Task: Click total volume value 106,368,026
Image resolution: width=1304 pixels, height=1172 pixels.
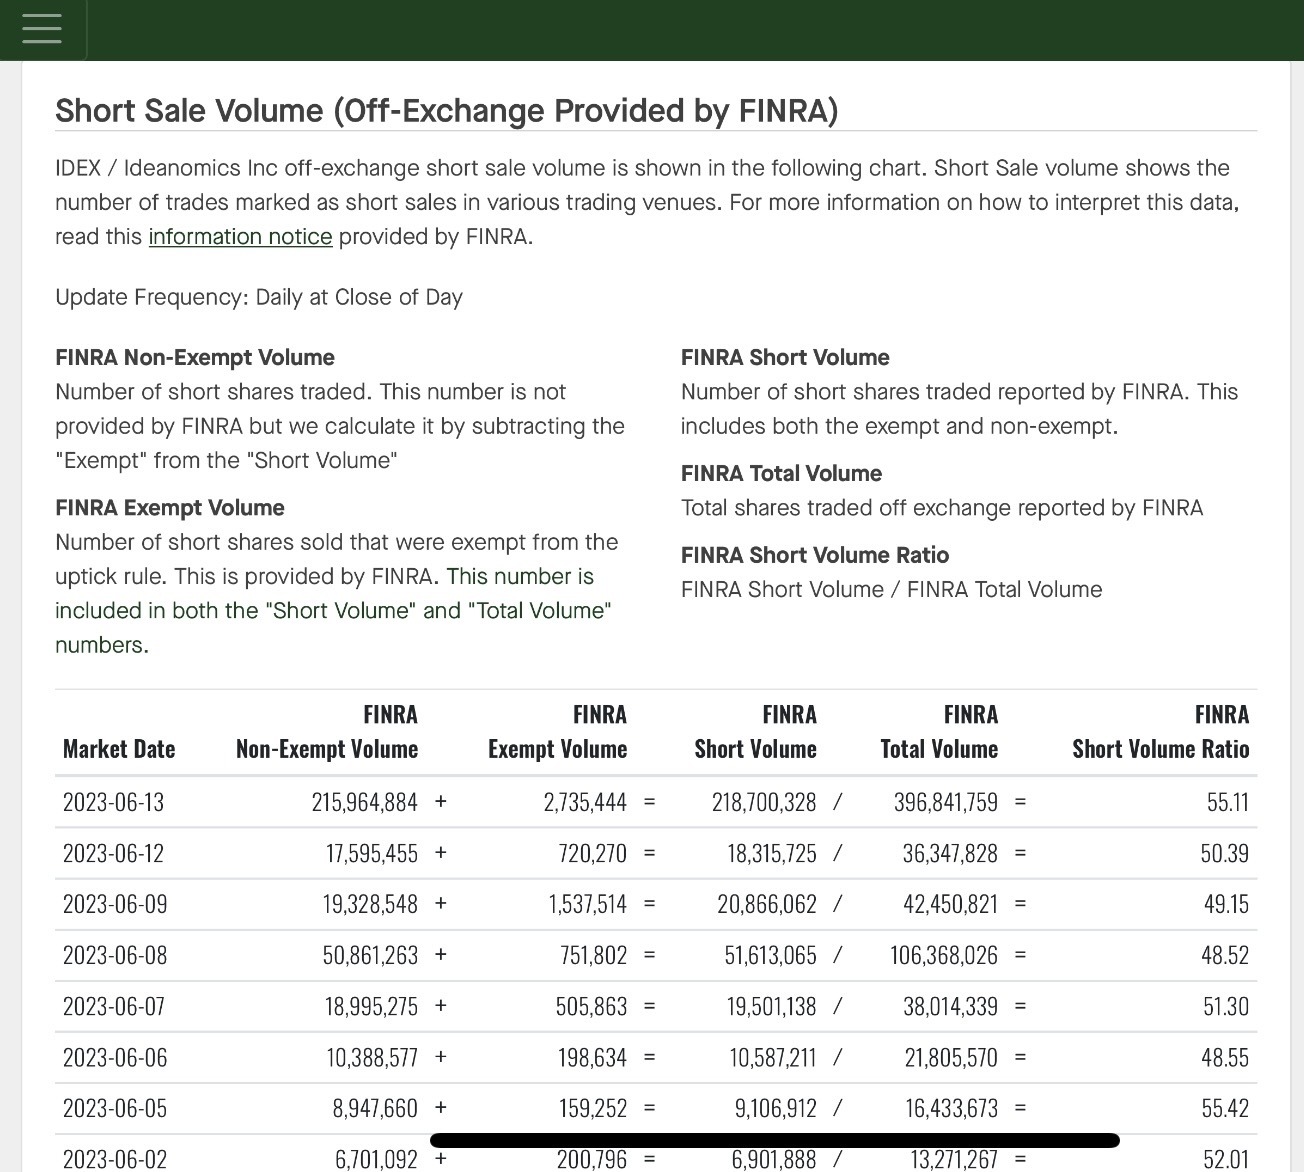Action: pos(944,956)
